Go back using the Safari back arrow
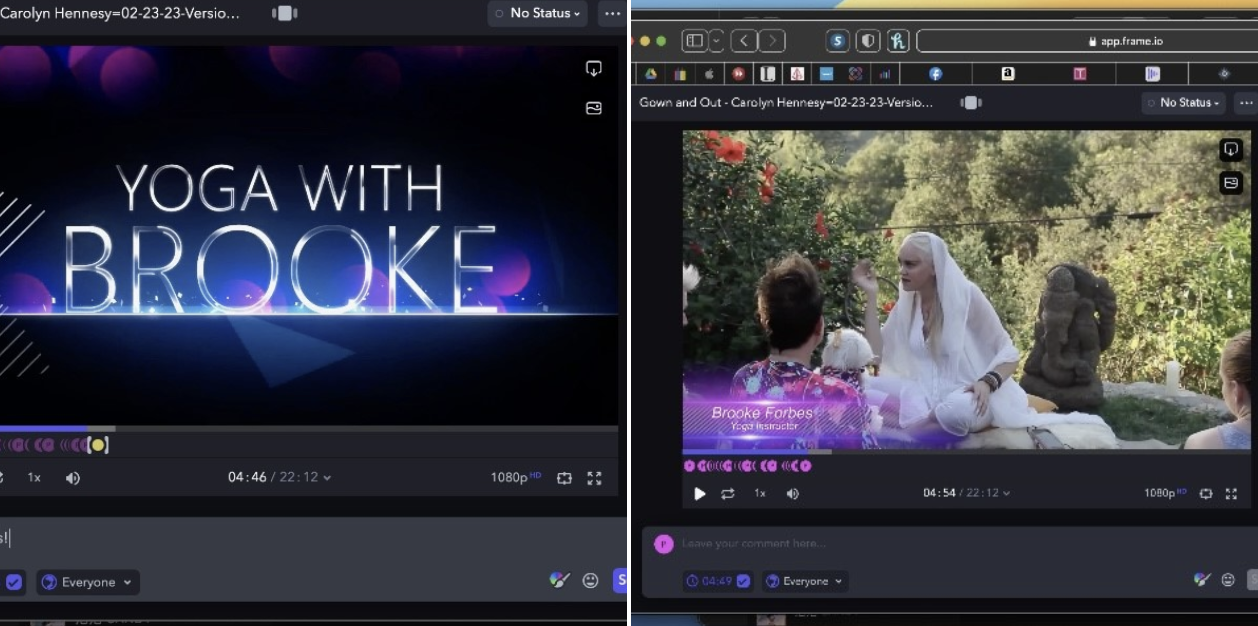This screenshot has height=626, width=1258. [744, 41]
